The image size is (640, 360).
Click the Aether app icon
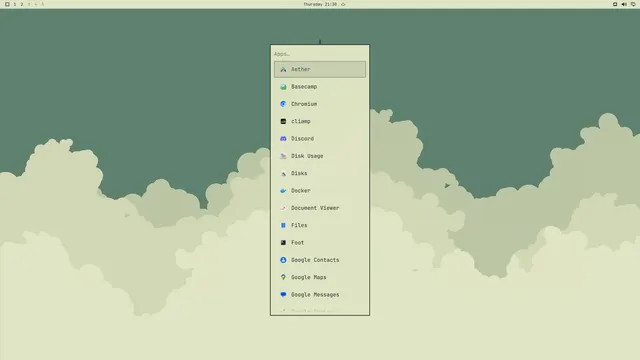(283, 69)
